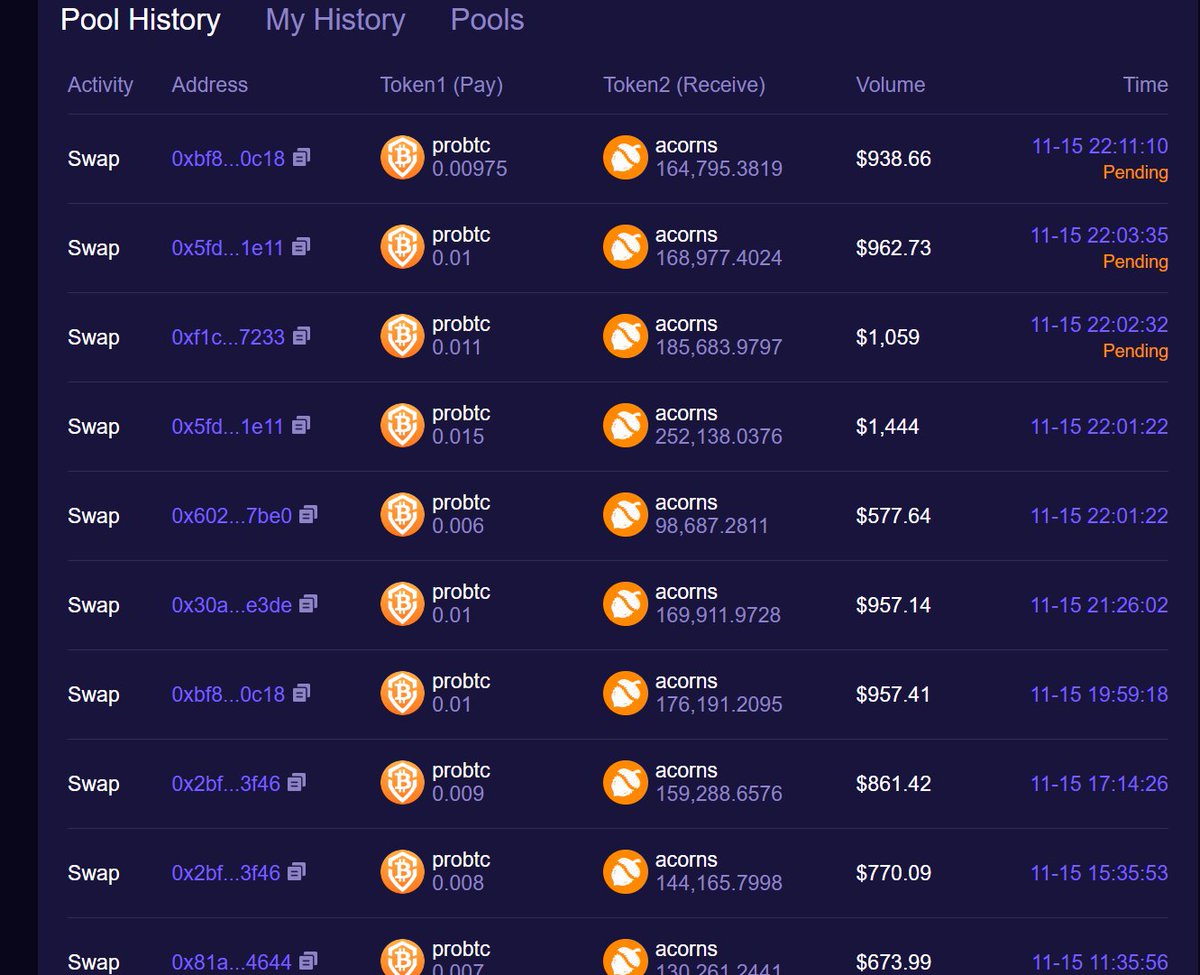
Task: Click the probtc icon in the 0.008 row
Action: 402,872
